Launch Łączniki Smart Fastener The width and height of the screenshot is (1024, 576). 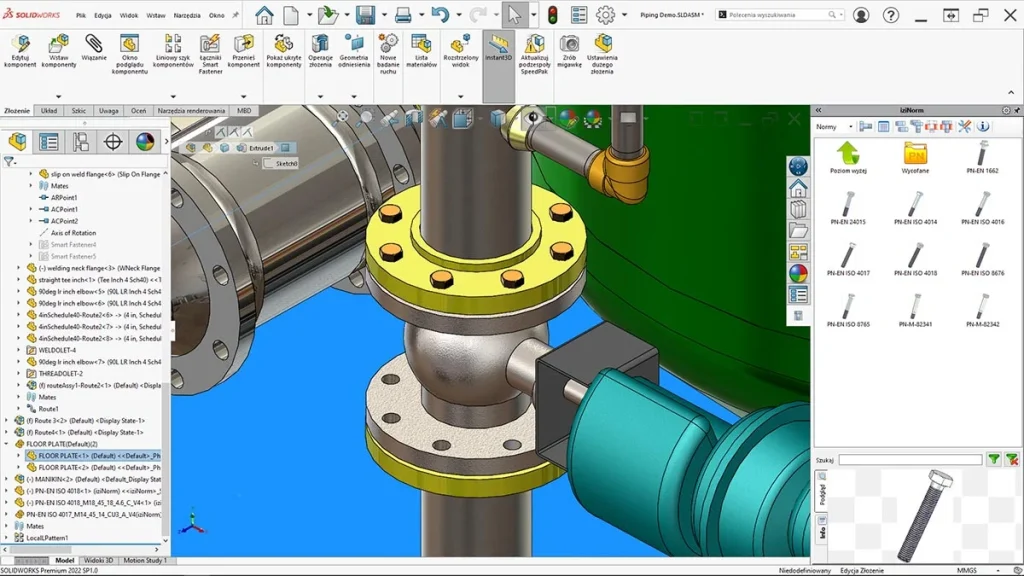tap(210, 54)
